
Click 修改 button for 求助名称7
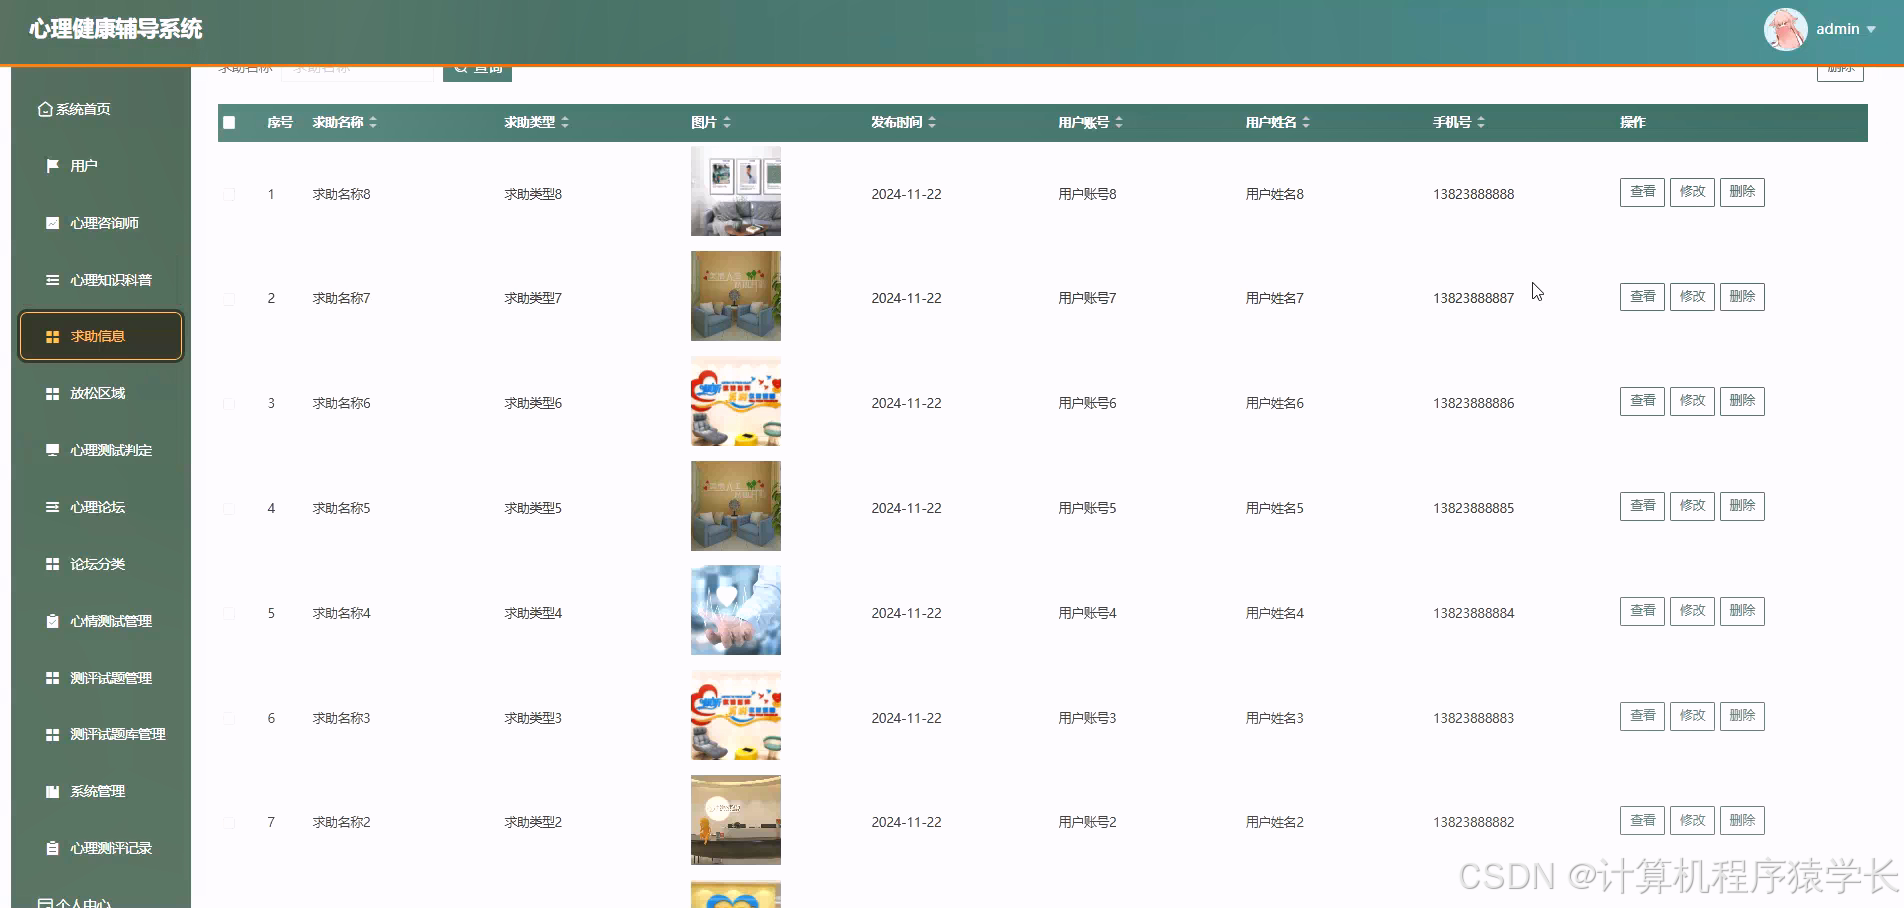pos(1692,297)
